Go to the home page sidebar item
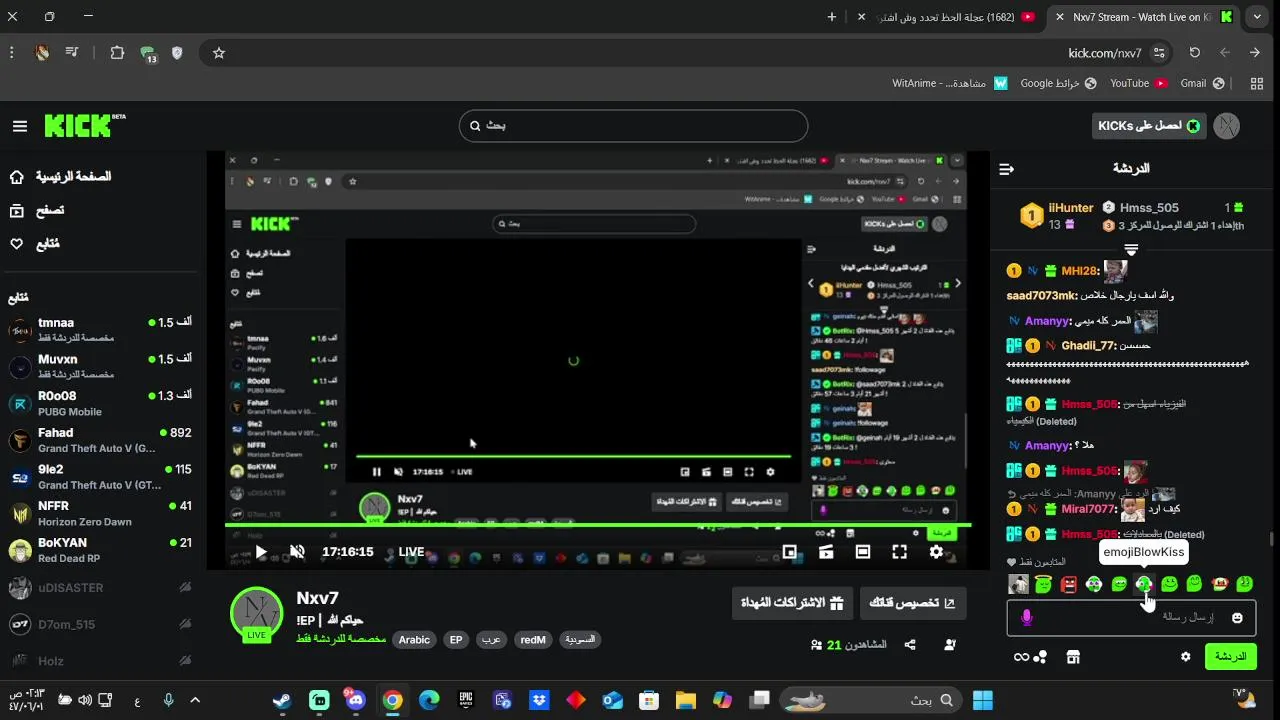 tap(60, 177)
